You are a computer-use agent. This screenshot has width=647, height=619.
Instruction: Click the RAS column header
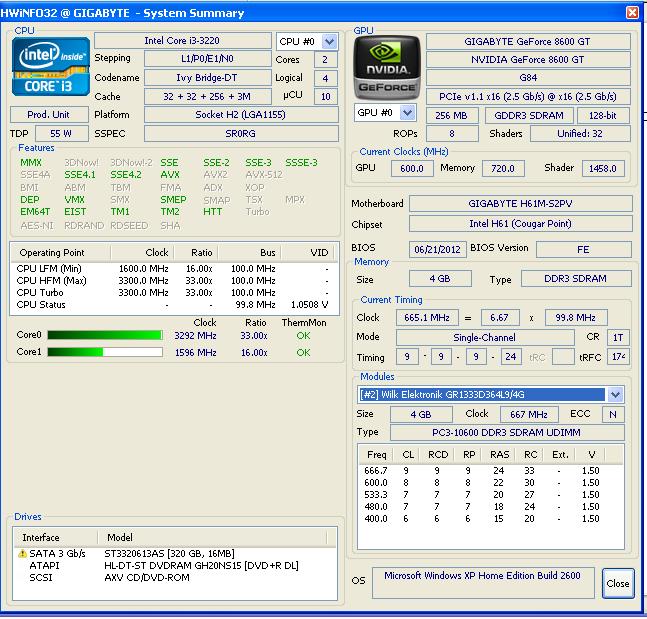(499, 455)
